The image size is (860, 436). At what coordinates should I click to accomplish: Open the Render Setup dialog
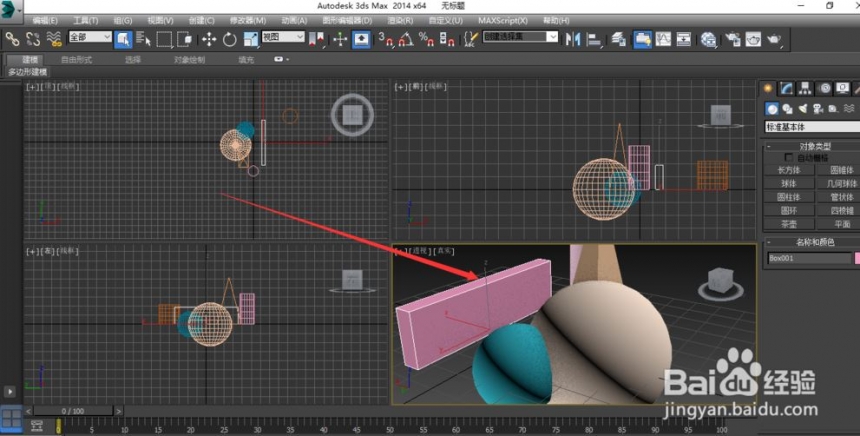pos(733,39)
